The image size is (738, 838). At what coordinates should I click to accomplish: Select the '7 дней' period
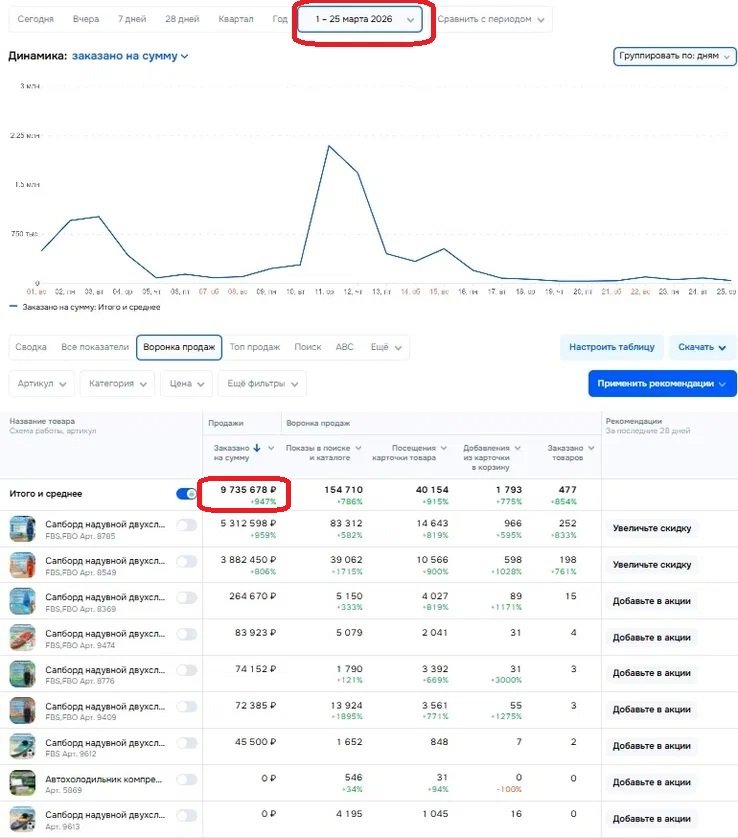(132, 19)
